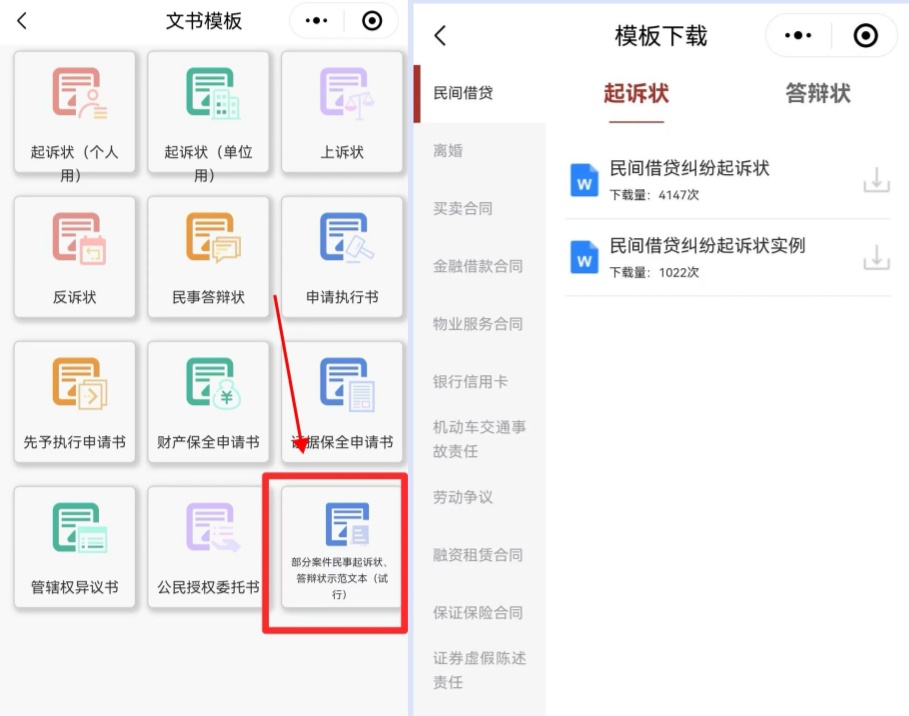Image resolution: width=909 pixels, height=716 pixels.
Task: Tap the back chevron on 文书模板 page
Action: 22,20
